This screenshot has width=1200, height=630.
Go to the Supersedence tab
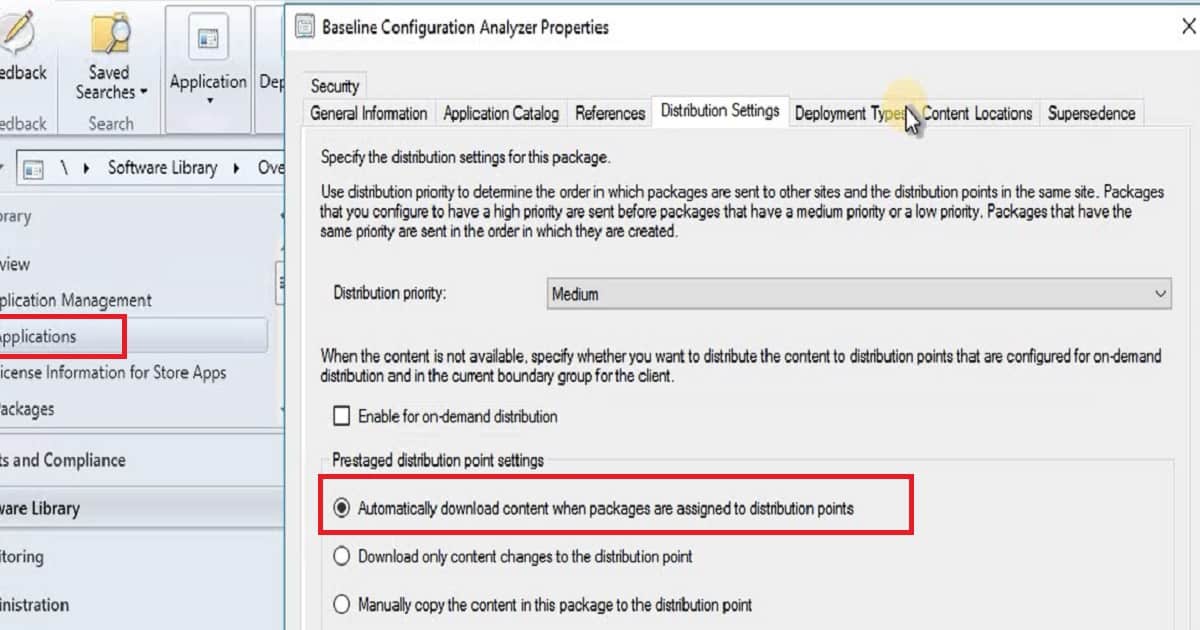pyautogui.click(x=1091, y=113)
